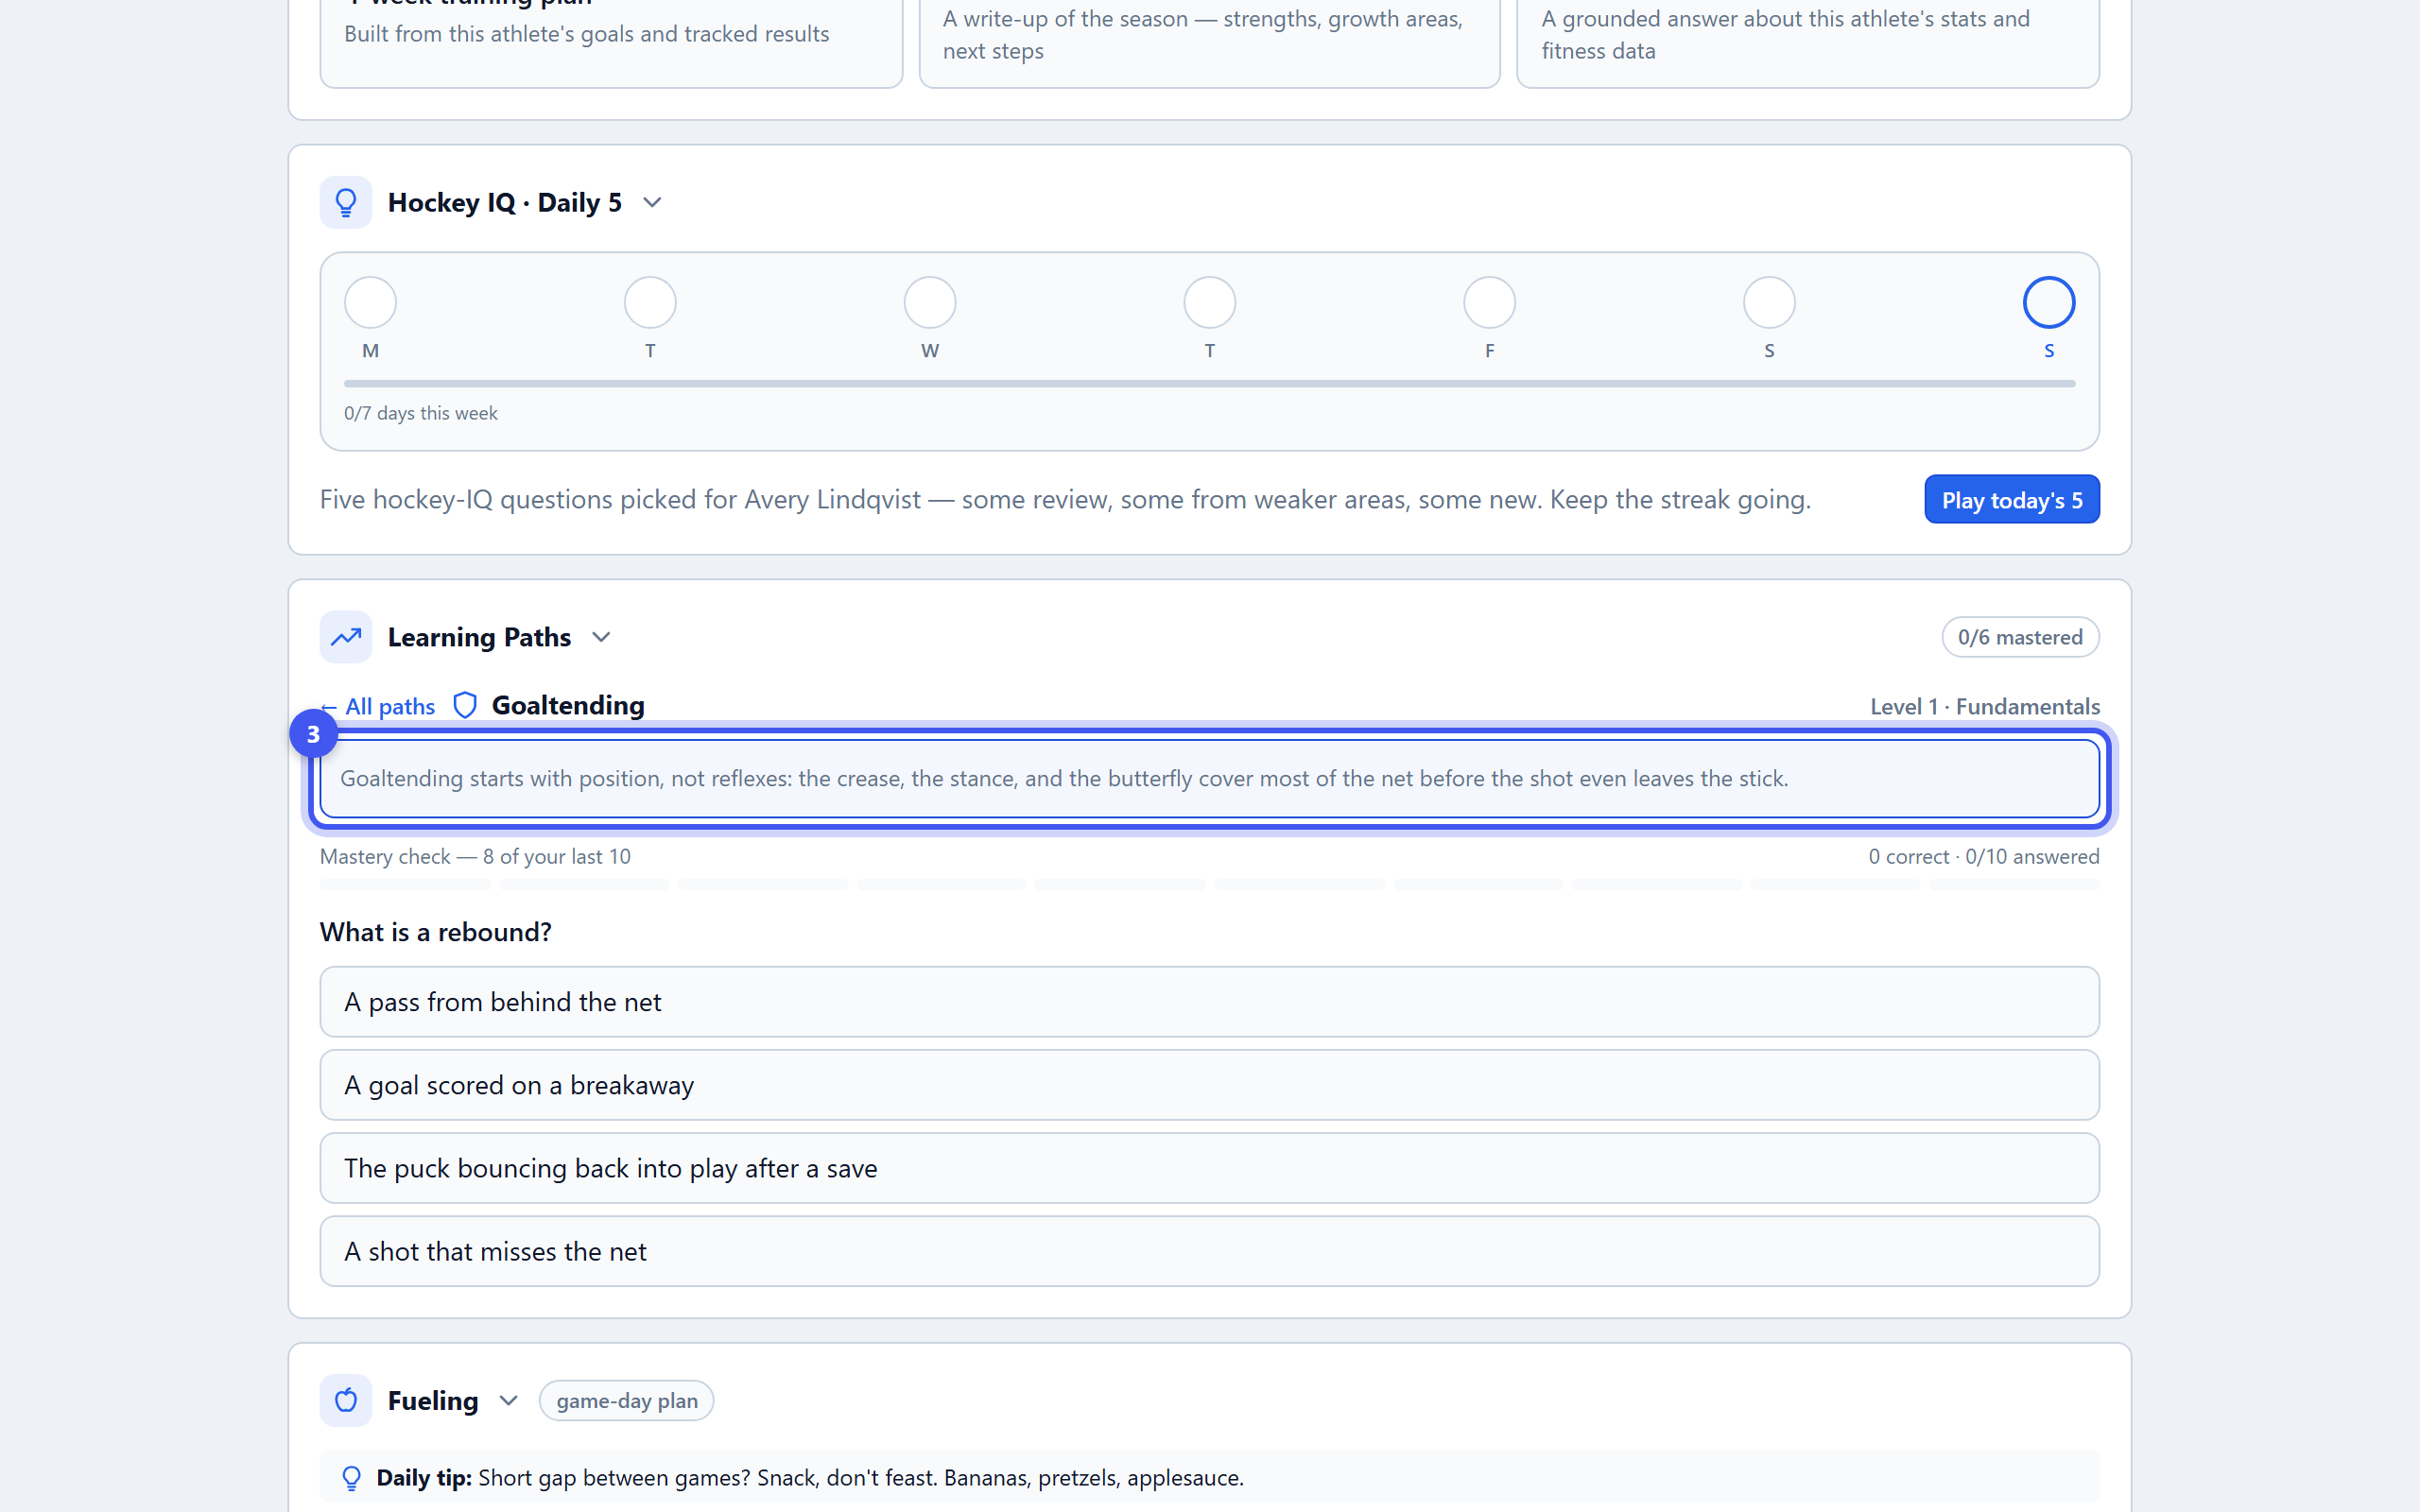
Task: Click the mastery check segmented progress bar
Action: pyautogui.click(x=1210, y=884)
